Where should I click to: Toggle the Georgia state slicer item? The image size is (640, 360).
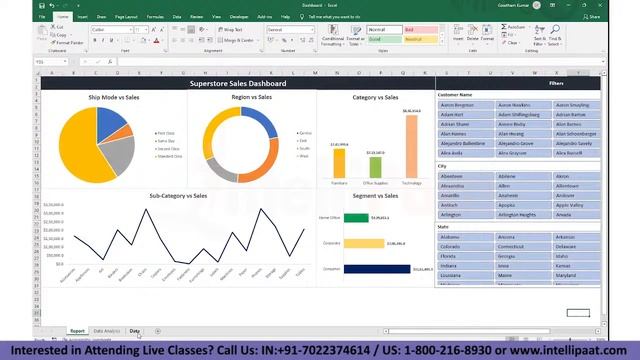pyautogui.click(x=523, y=256)
